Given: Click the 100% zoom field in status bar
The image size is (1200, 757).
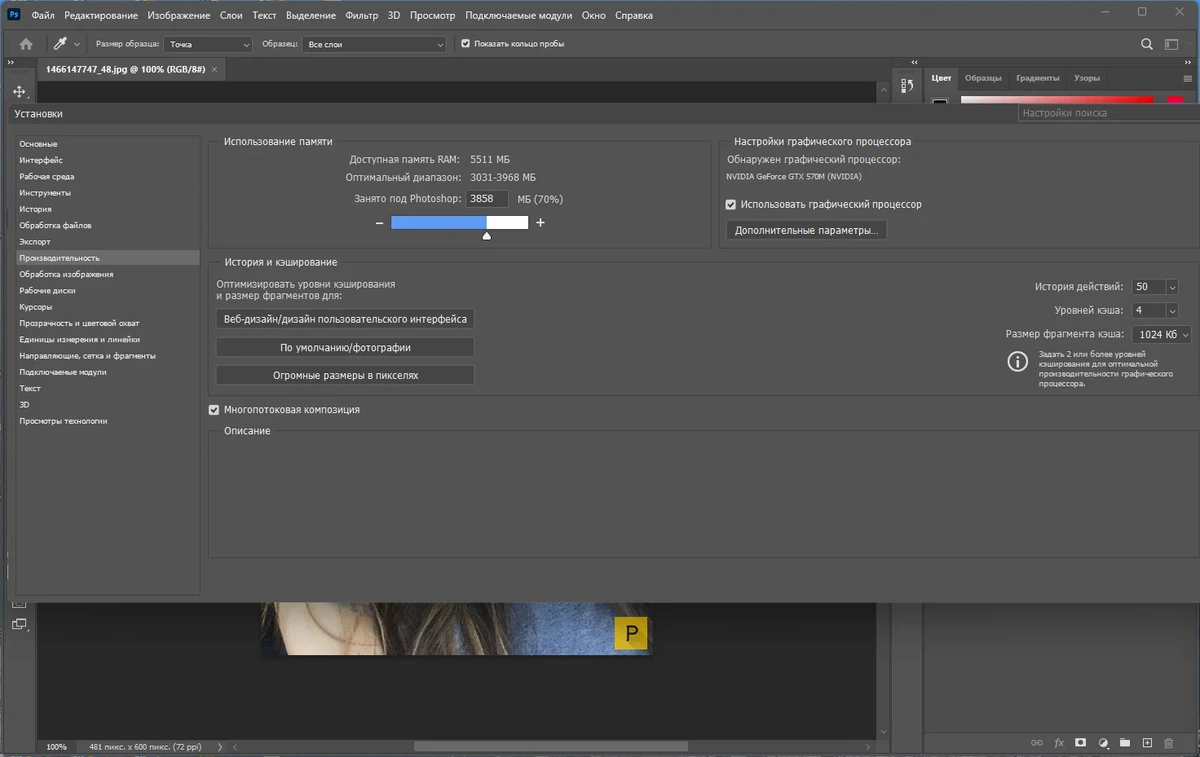Looking at the screenshot, I should click(x=57, y=747).
